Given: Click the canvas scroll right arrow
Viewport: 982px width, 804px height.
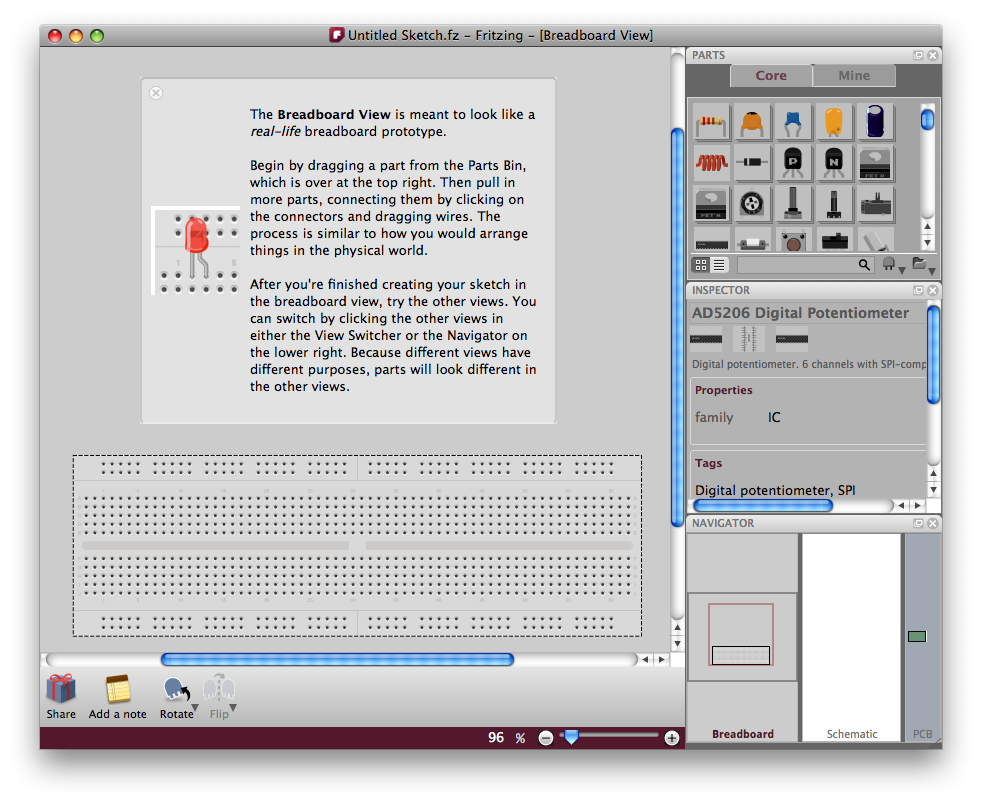Looking at the screenshot, I should pyautogui.click(x=661, y=659).
